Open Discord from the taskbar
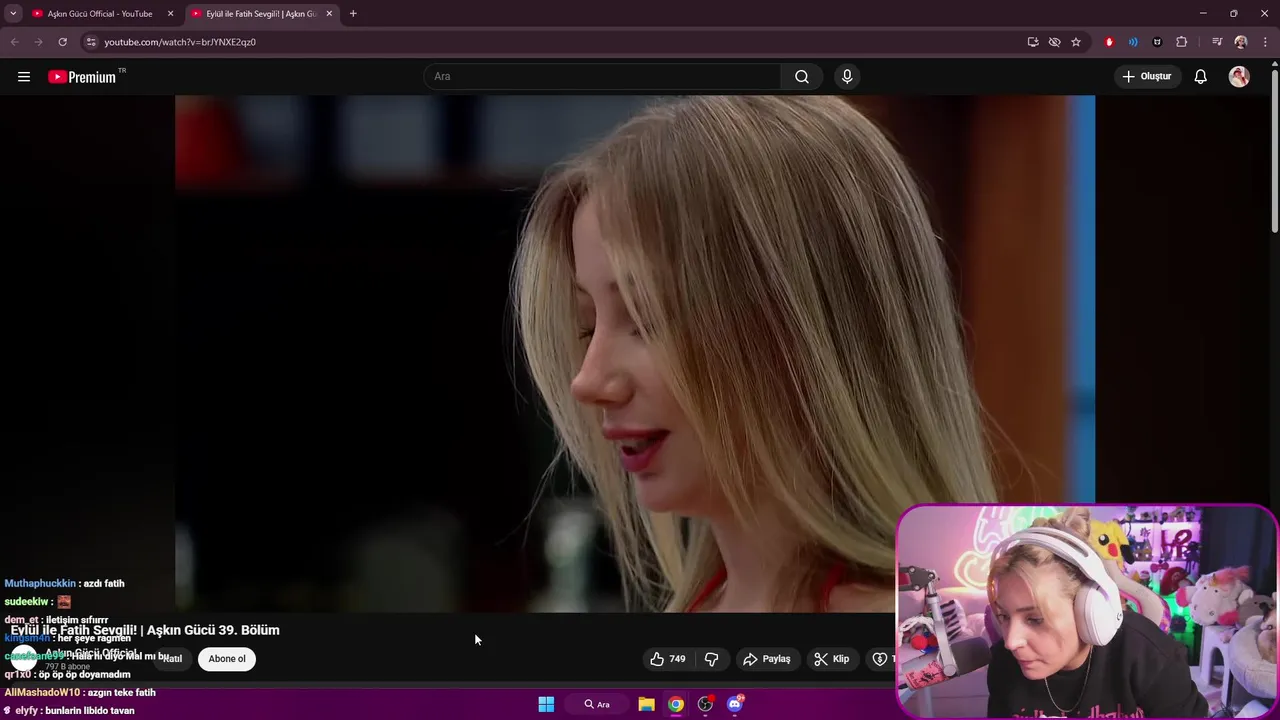This screenshot has width=1280, height=720. [735, 704]
